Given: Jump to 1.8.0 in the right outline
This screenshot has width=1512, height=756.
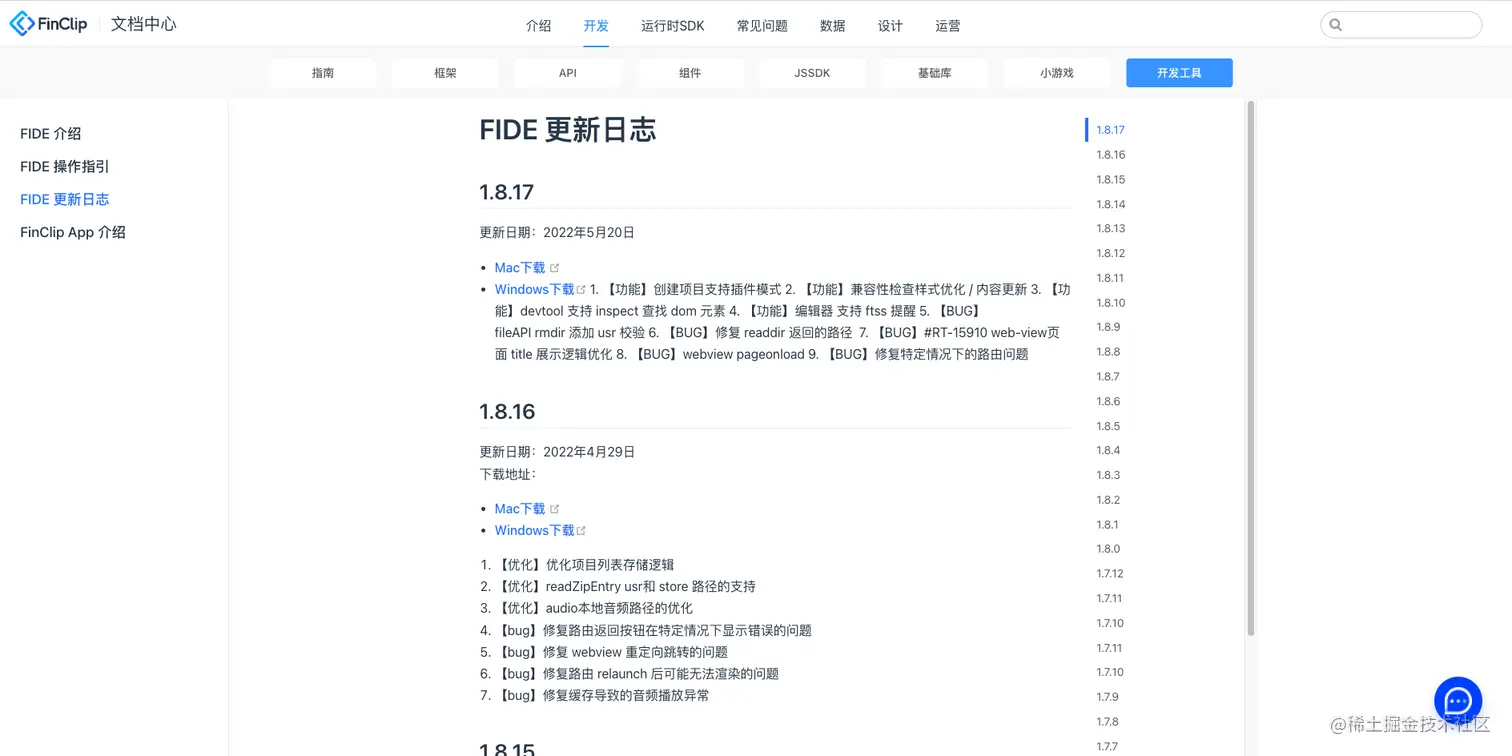Looking at the screenshot, I should pyautogui.click(x=1107, y=549).
